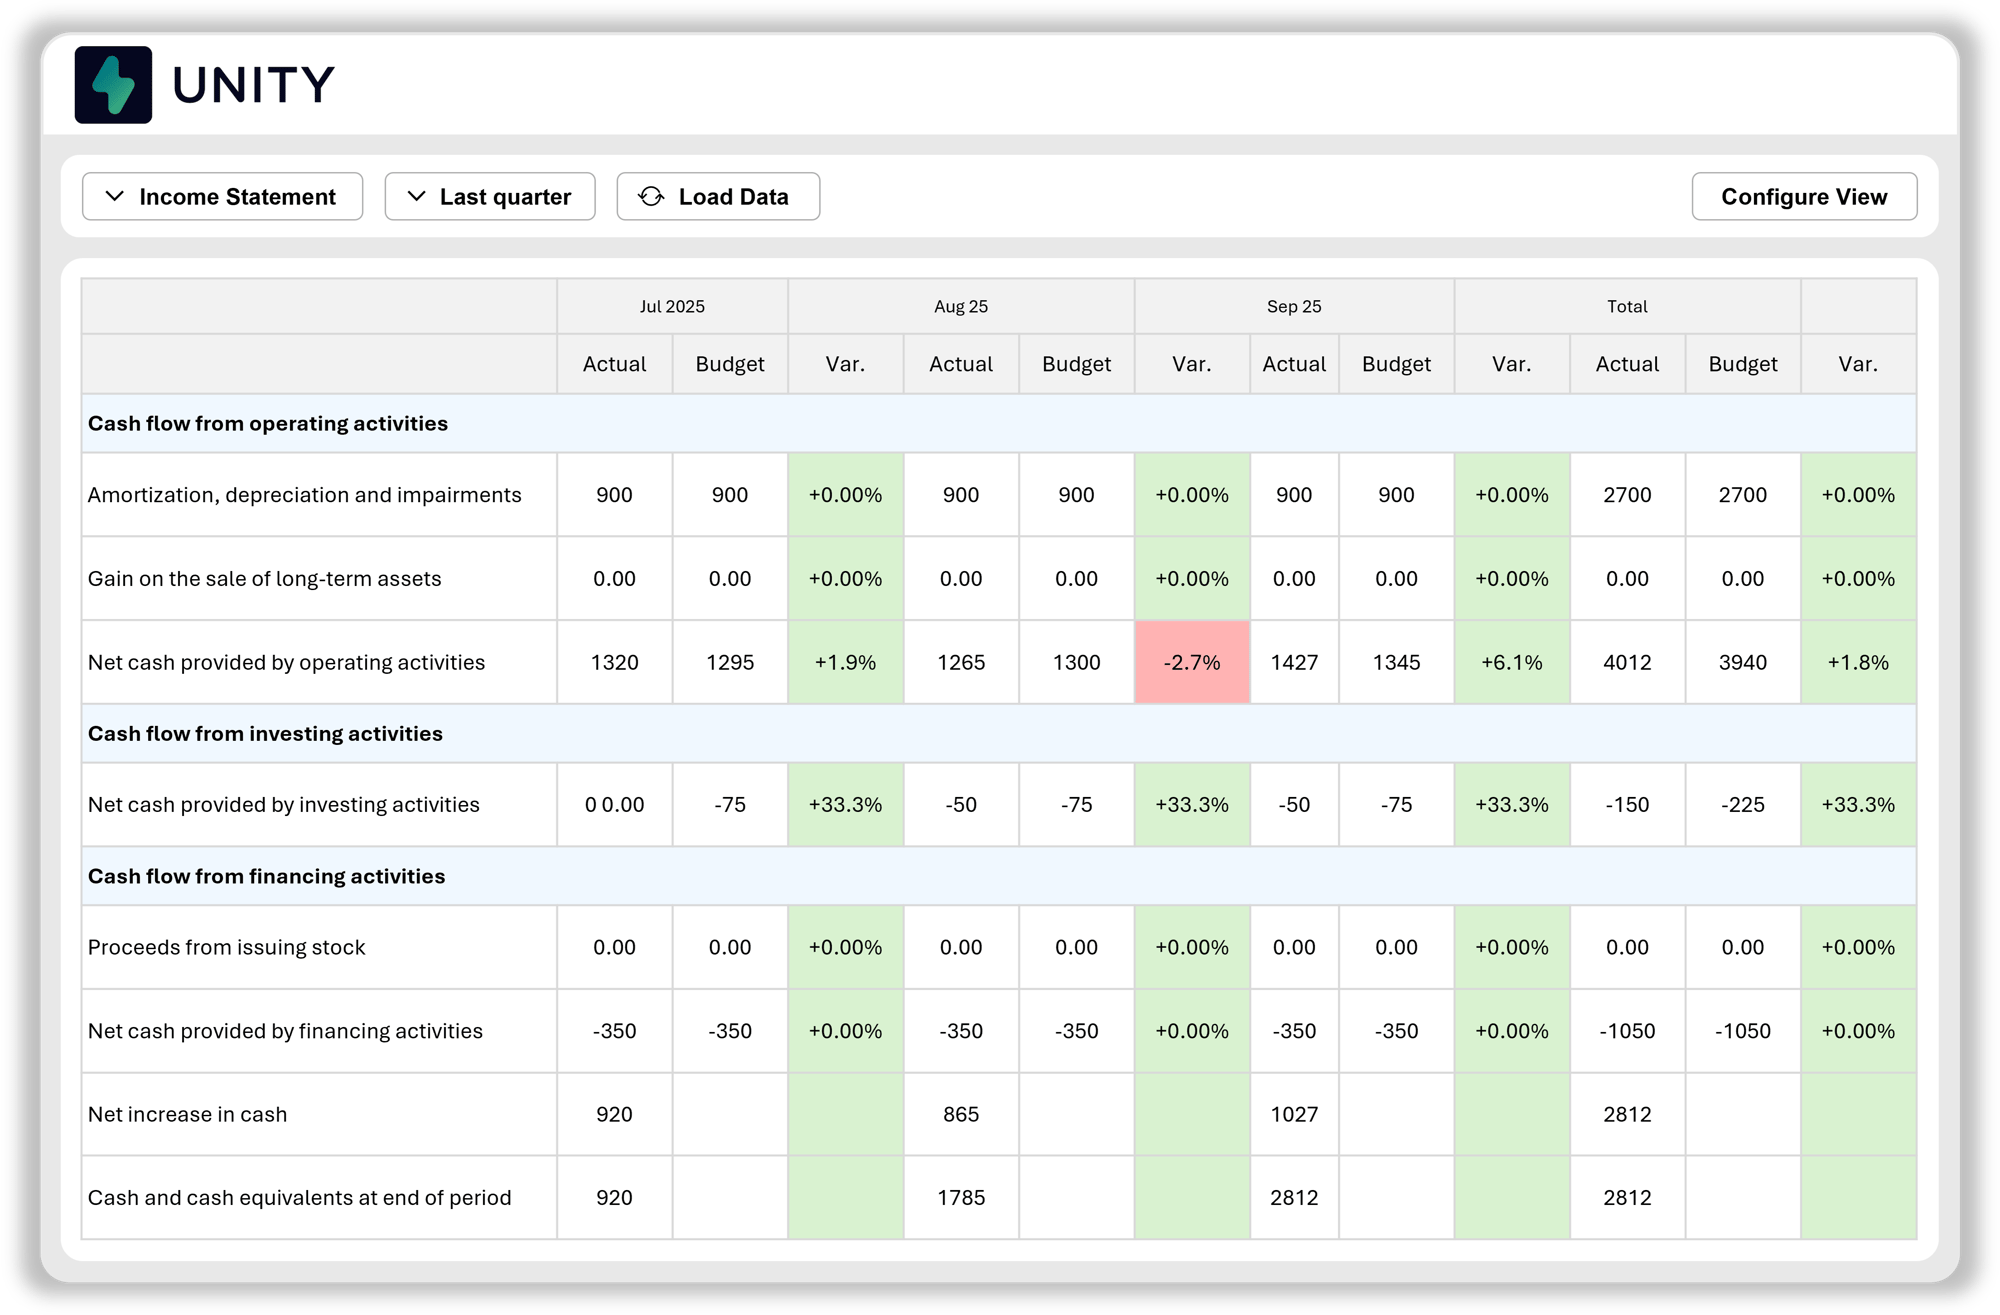The width and height of the screenshot is (2000, 1315).
Task: Click the Unity lightning bolt logo
Action: 113,85
